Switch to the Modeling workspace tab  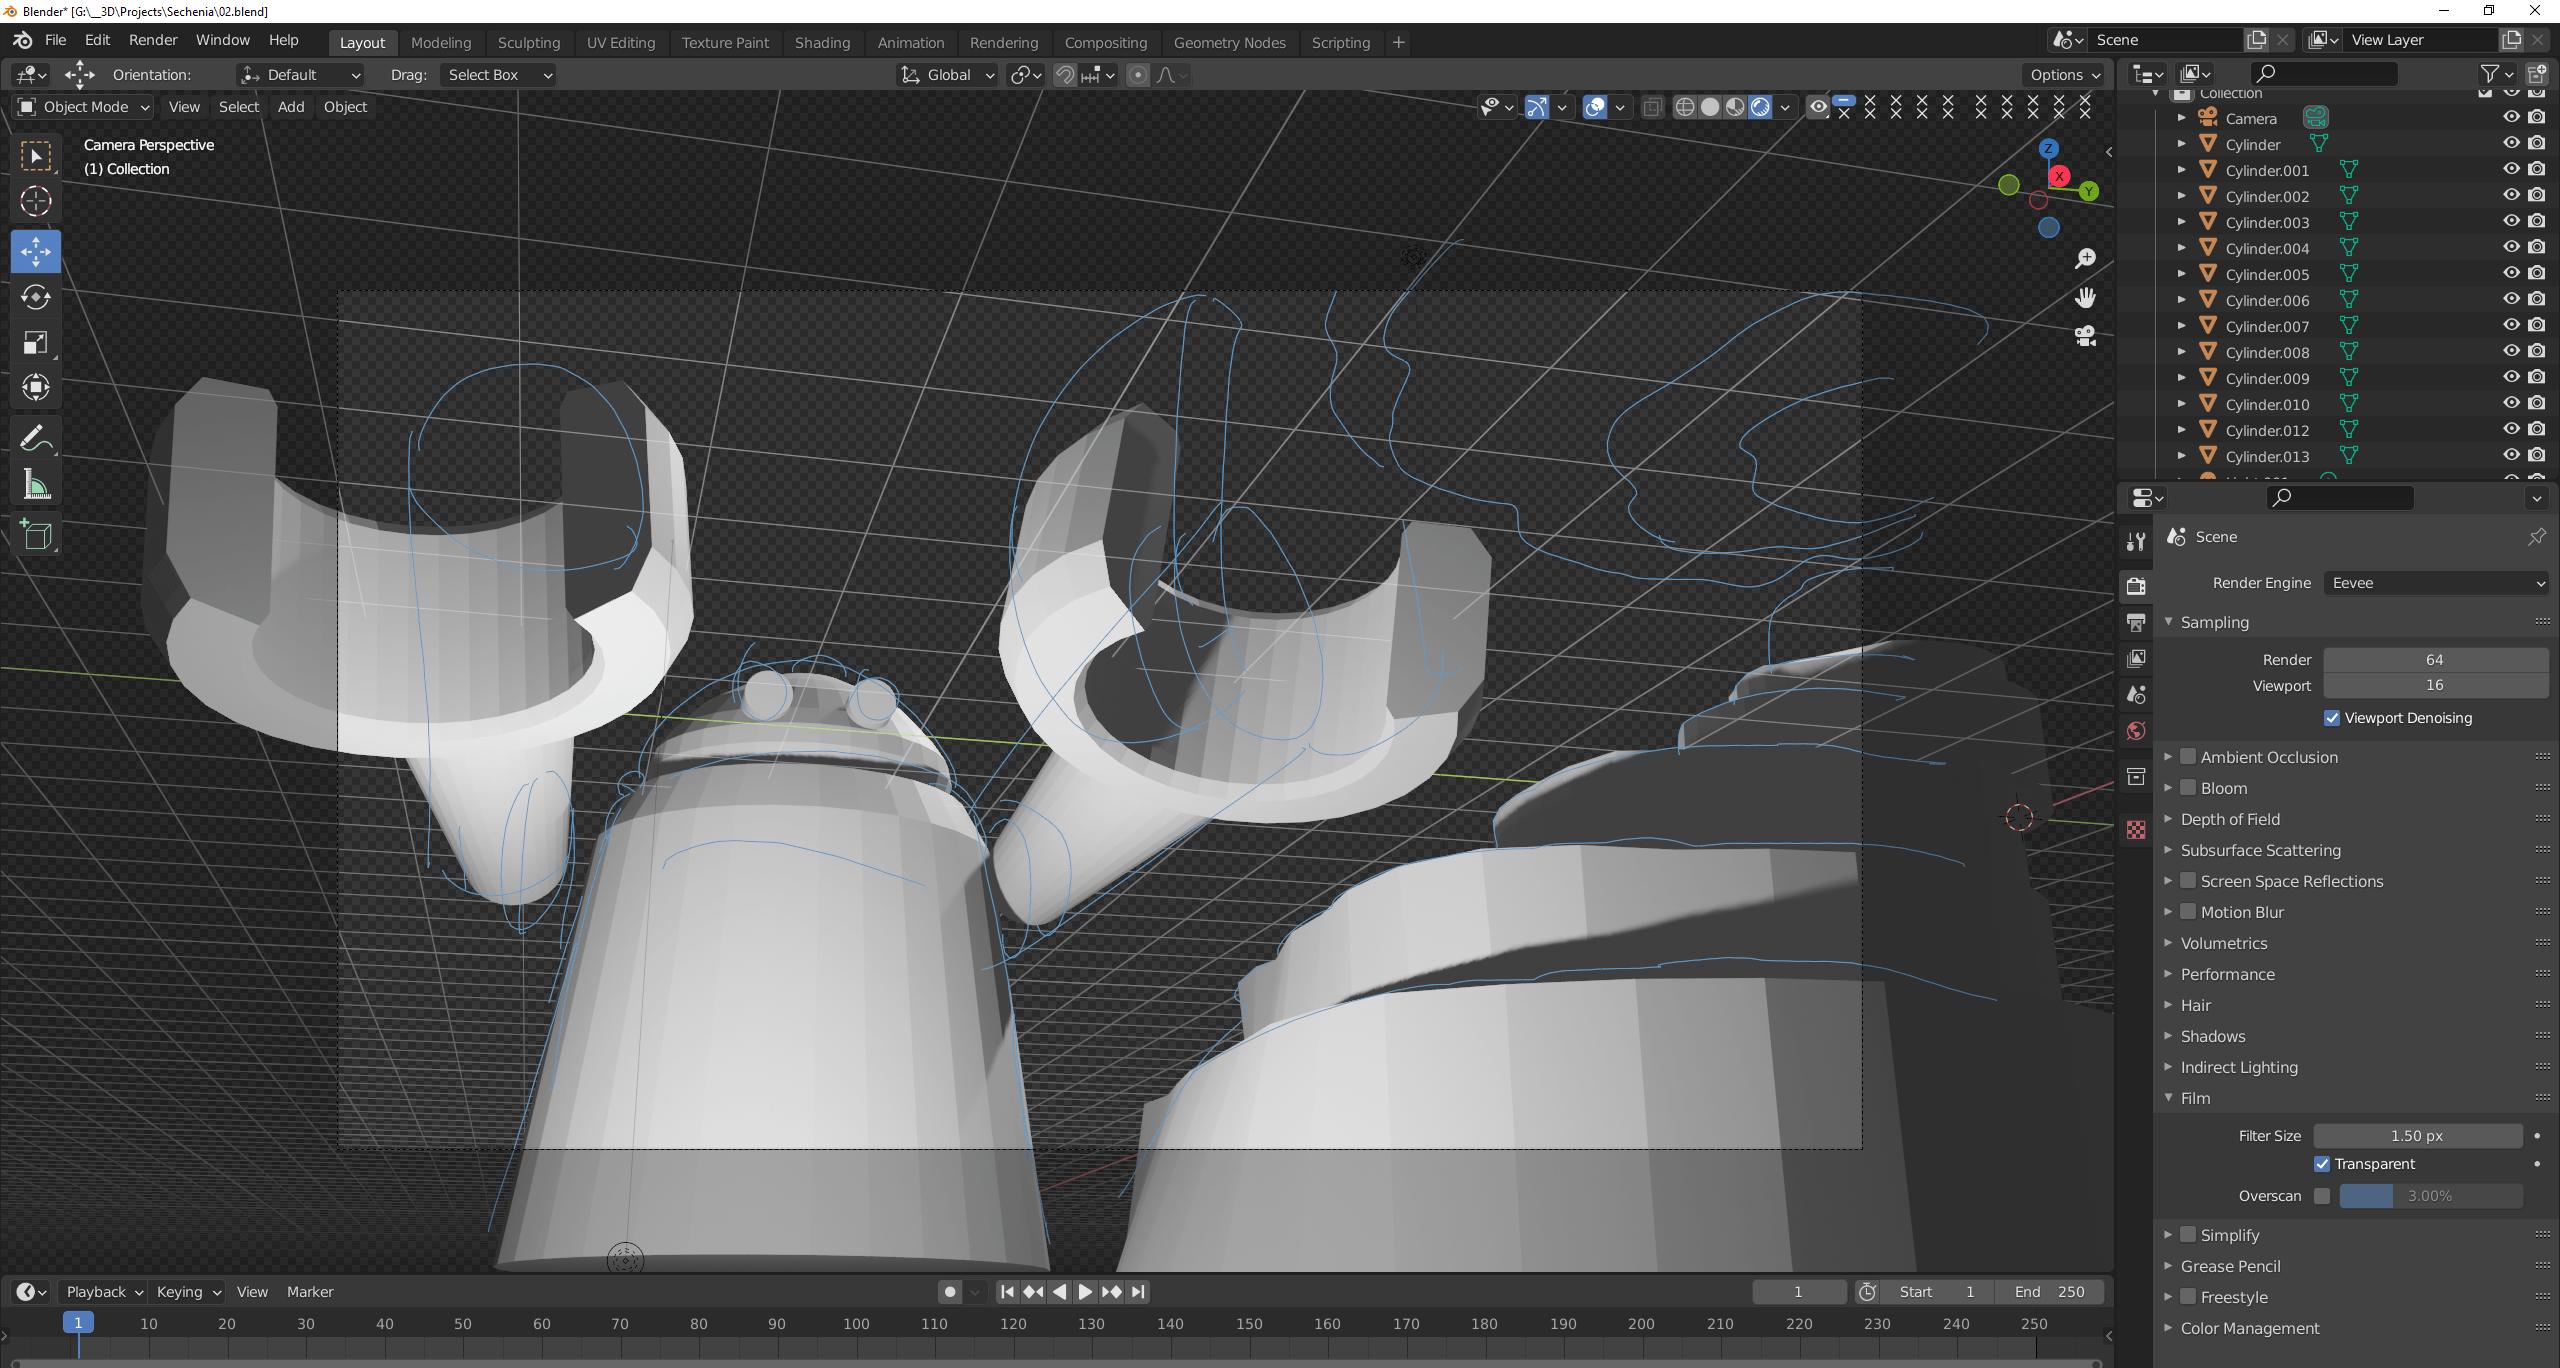coord(440,43)
